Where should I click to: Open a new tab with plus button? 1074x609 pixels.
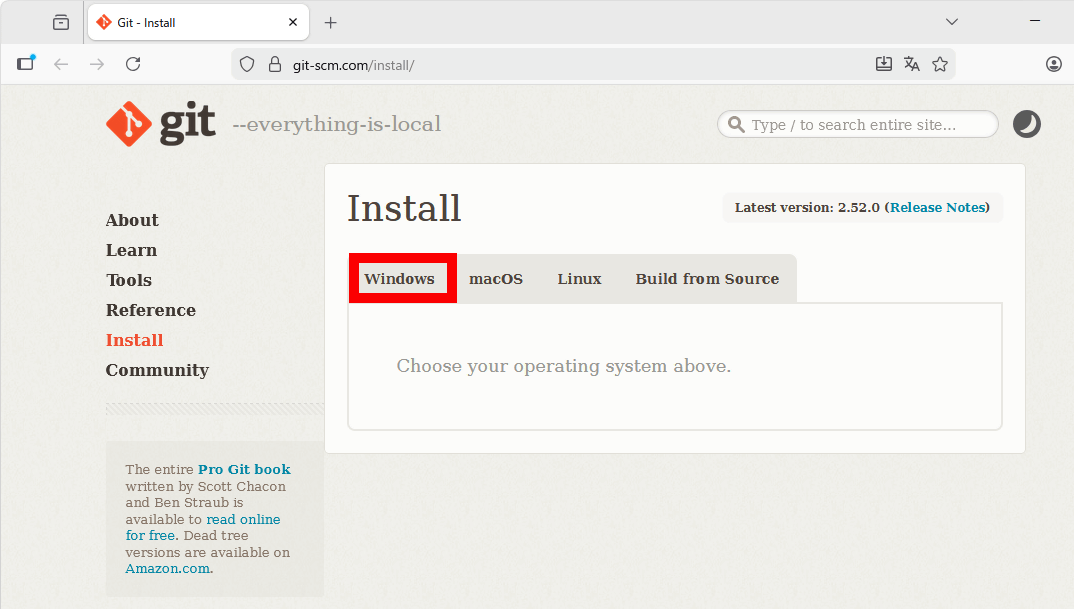[331, 22]
